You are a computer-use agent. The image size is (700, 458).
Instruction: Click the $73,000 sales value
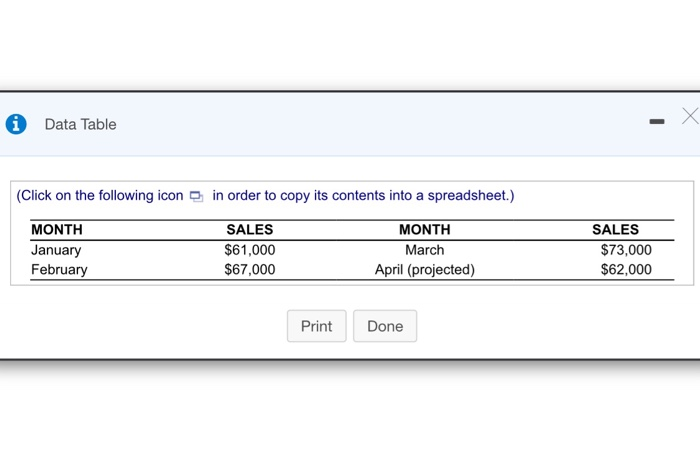pos(626,250)
